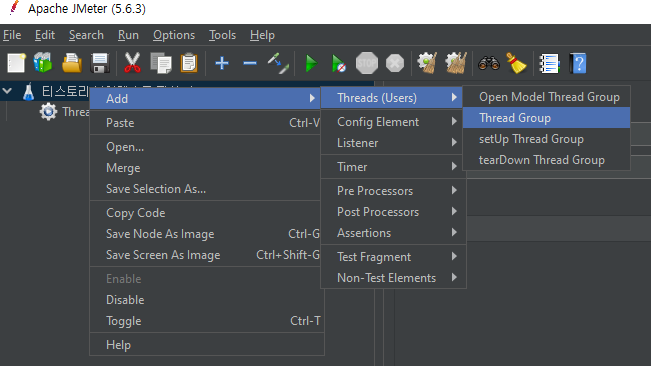Select Disable in the context menu
The image size is (651, 366).
(206, 300)
